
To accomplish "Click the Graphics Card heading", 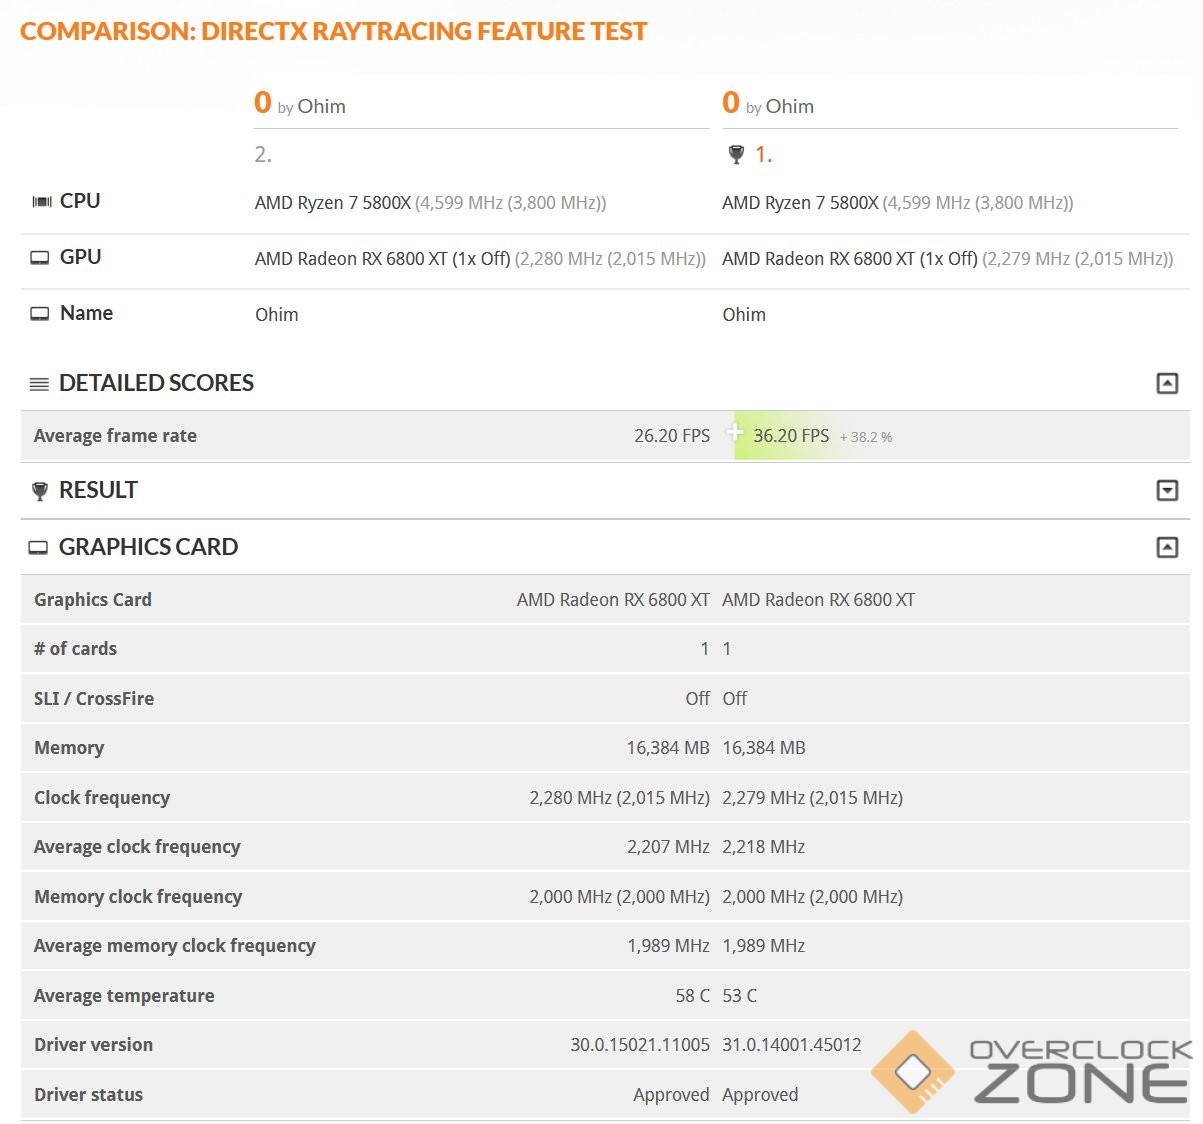I will click(x=148, y=547).
